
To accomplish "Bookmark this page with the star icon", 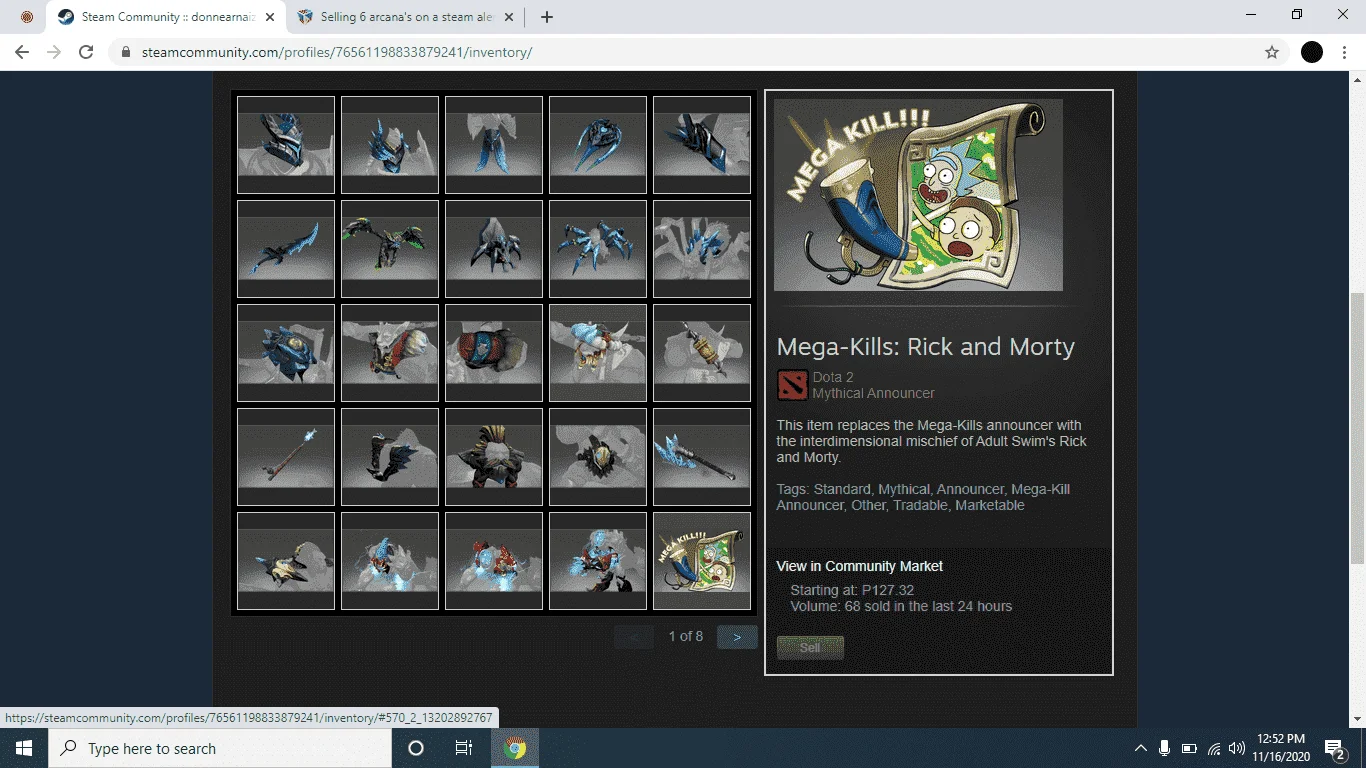I will tap(1272, 52).
